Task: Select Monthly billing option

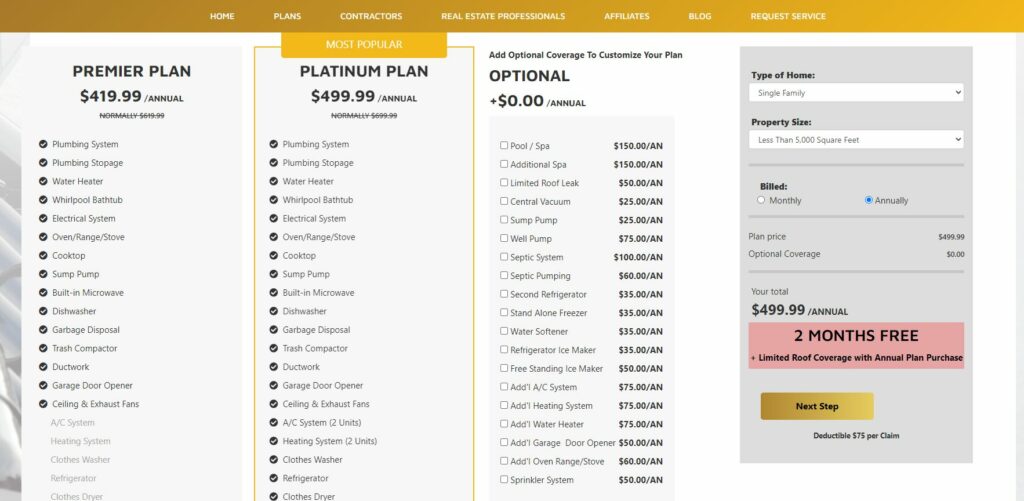Action: (x=761, y=200)
